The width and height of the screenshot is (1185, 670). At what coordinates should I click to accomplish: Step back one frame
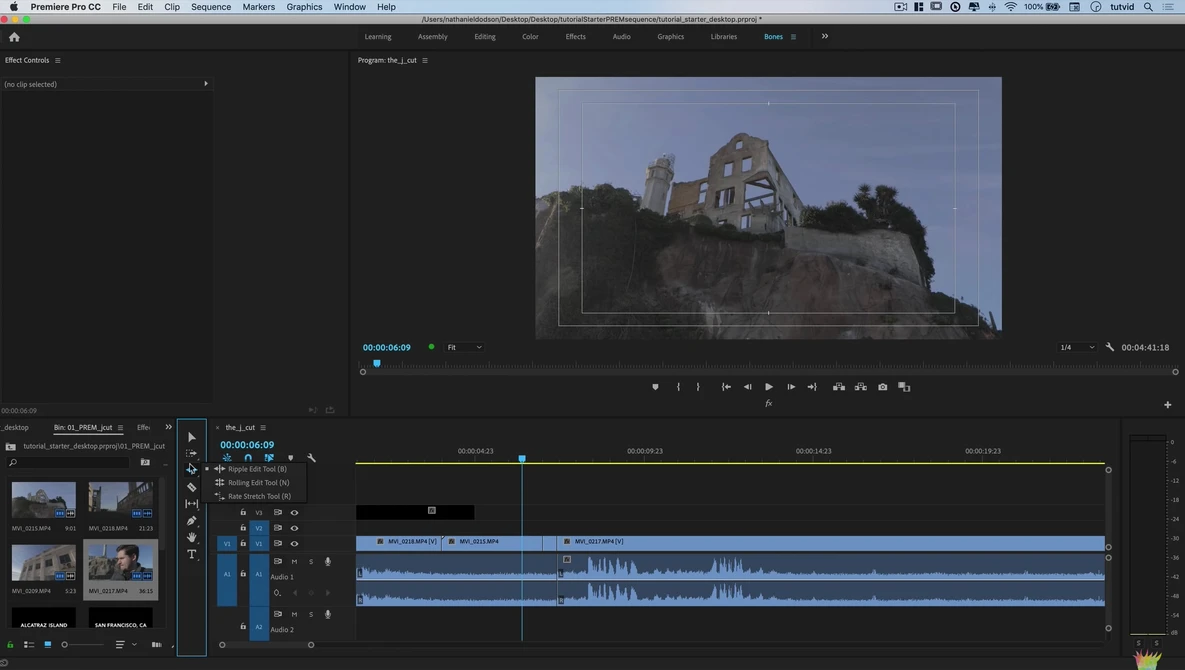point(747,387)
